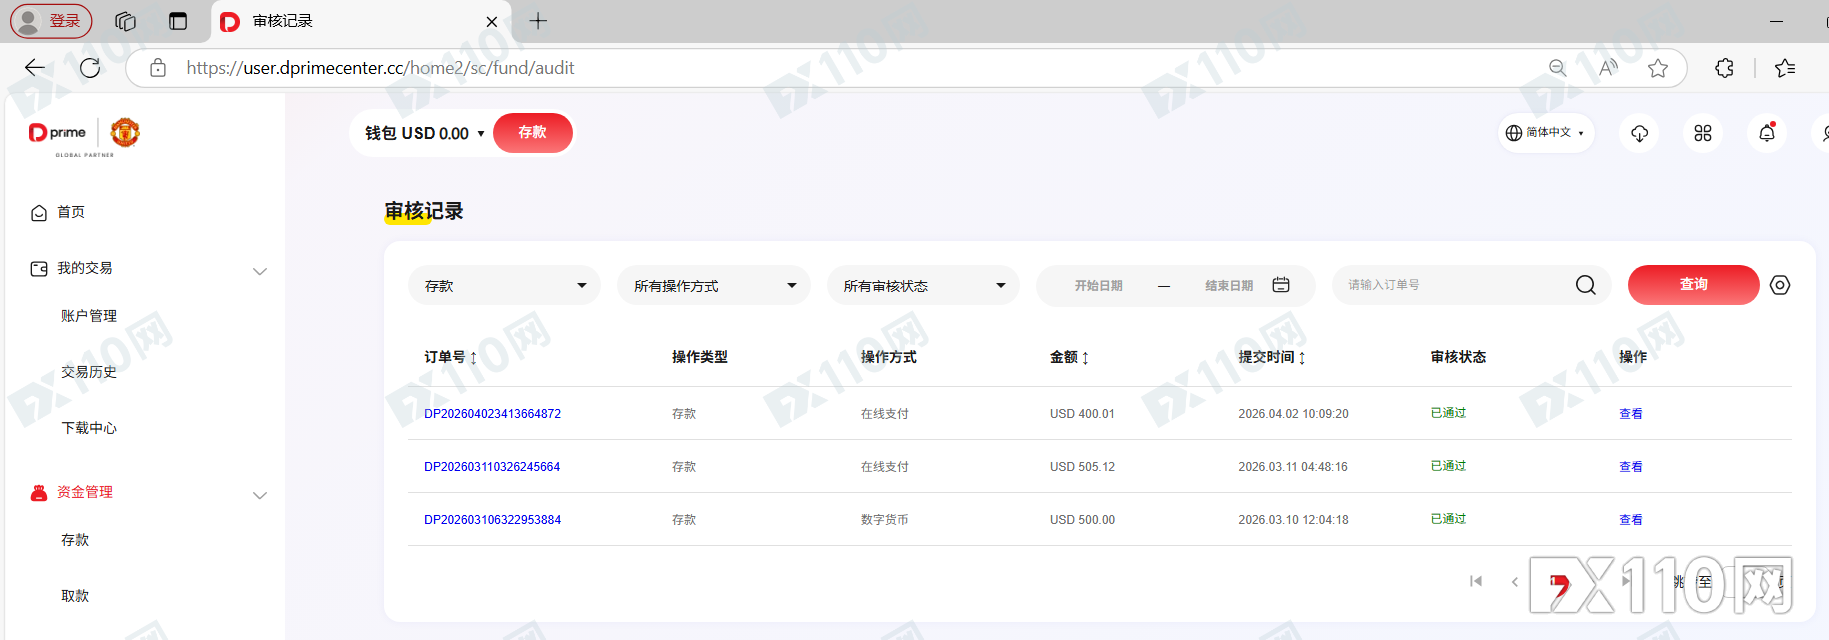Click the browser back arrow
Viewport: 1829px width, 640px height.
pos(35,67)
